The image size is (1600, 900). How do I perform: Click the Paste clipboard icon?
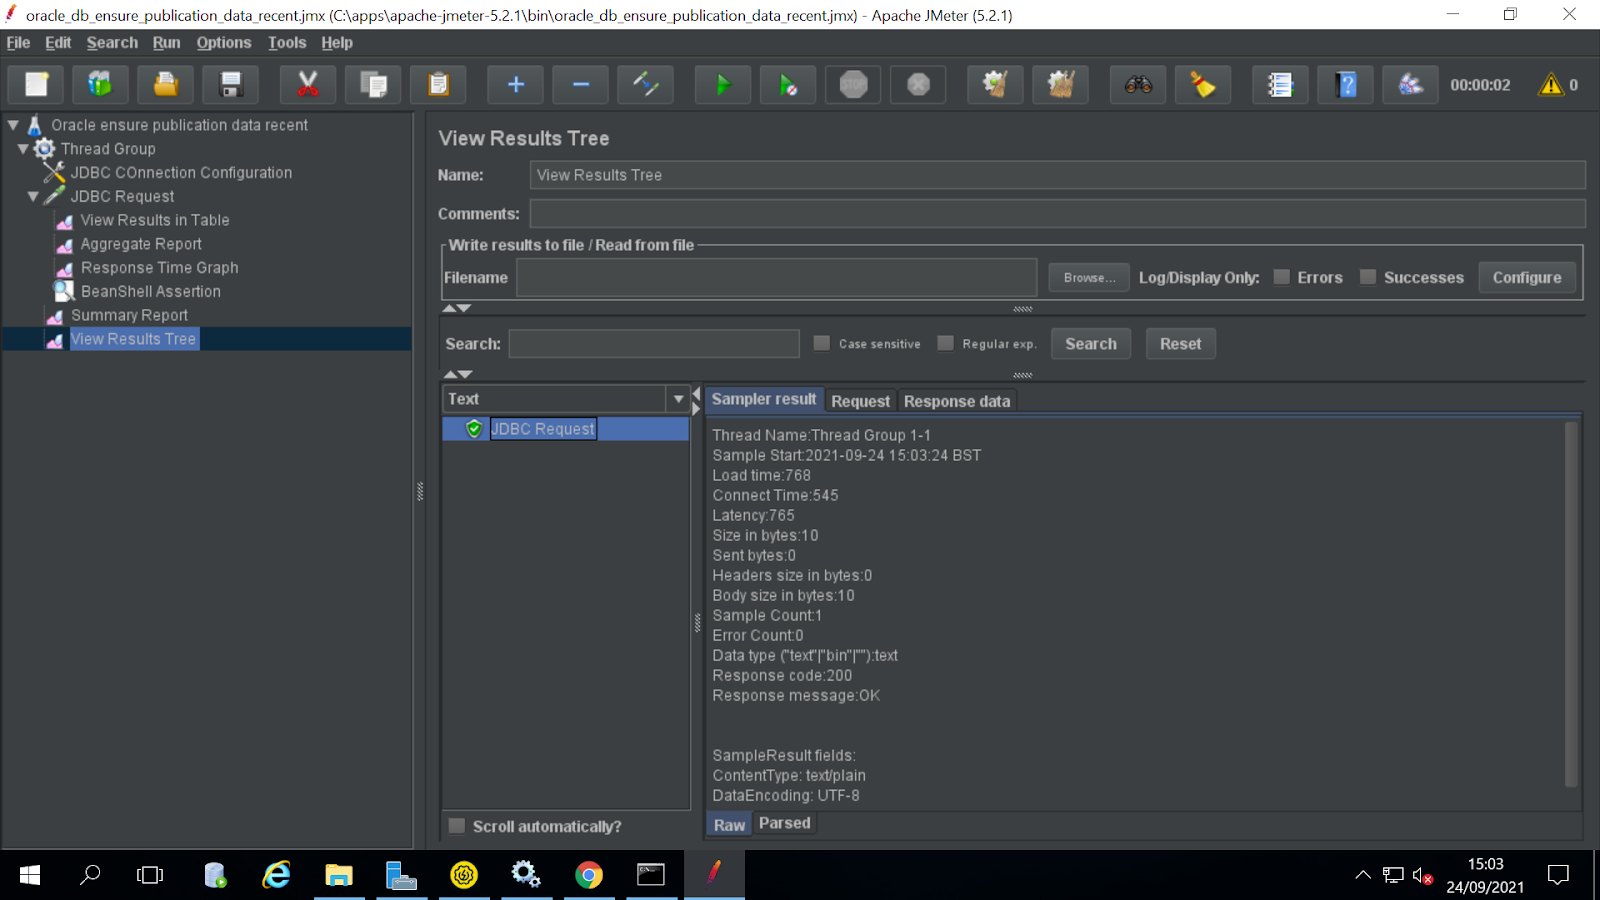[x=438, y=85]
